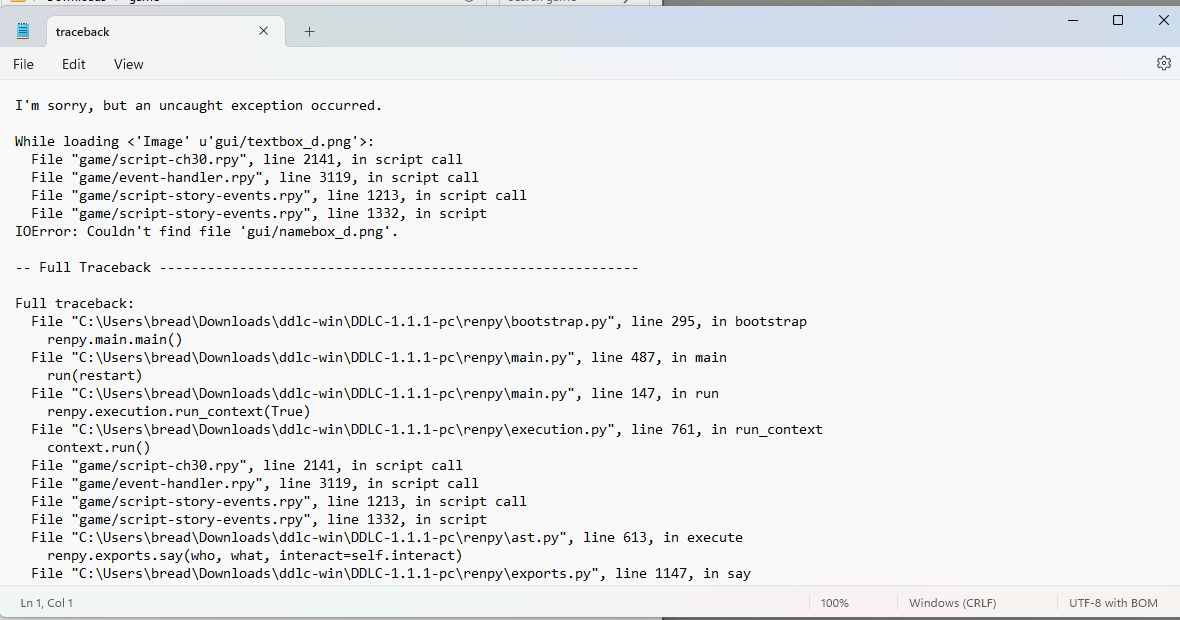Click the game breadcrumb in Explorer
Screen dimensions: 1180x620
tap(145, 3)
